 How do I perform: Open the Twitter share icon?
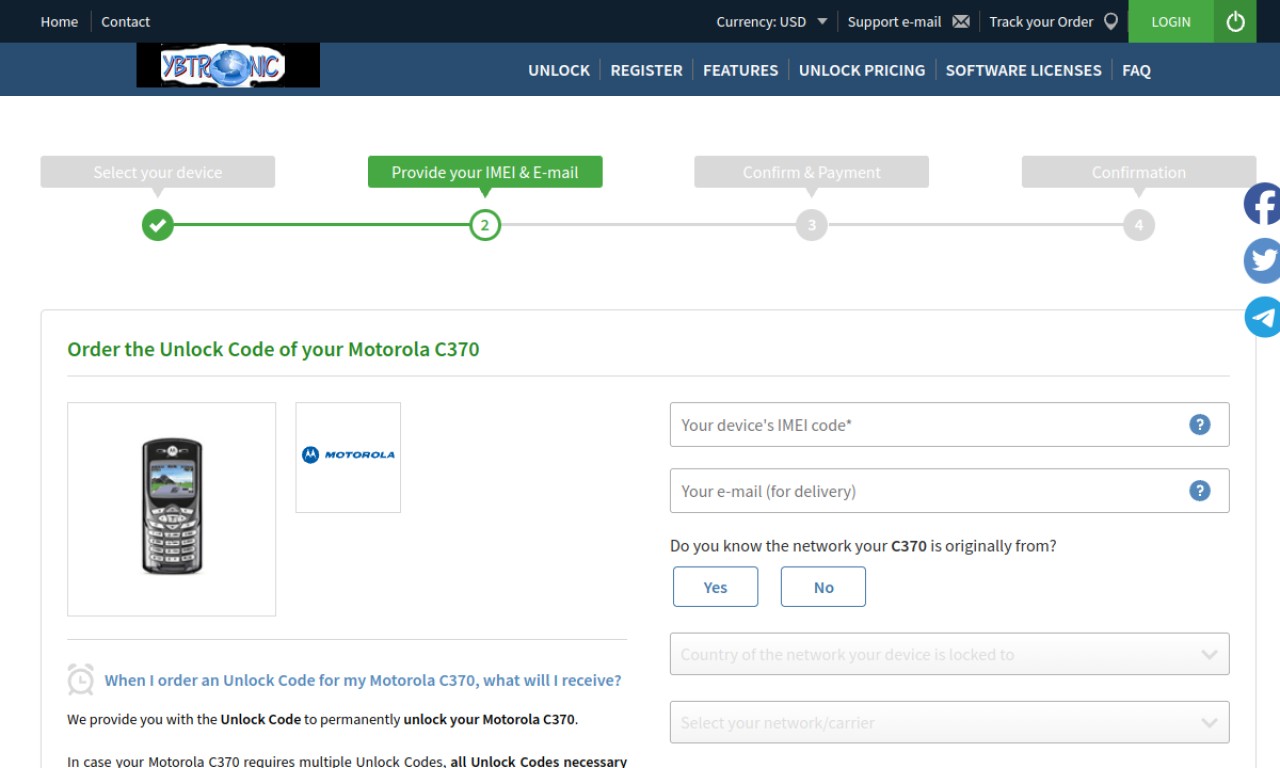pos(1262,261)
